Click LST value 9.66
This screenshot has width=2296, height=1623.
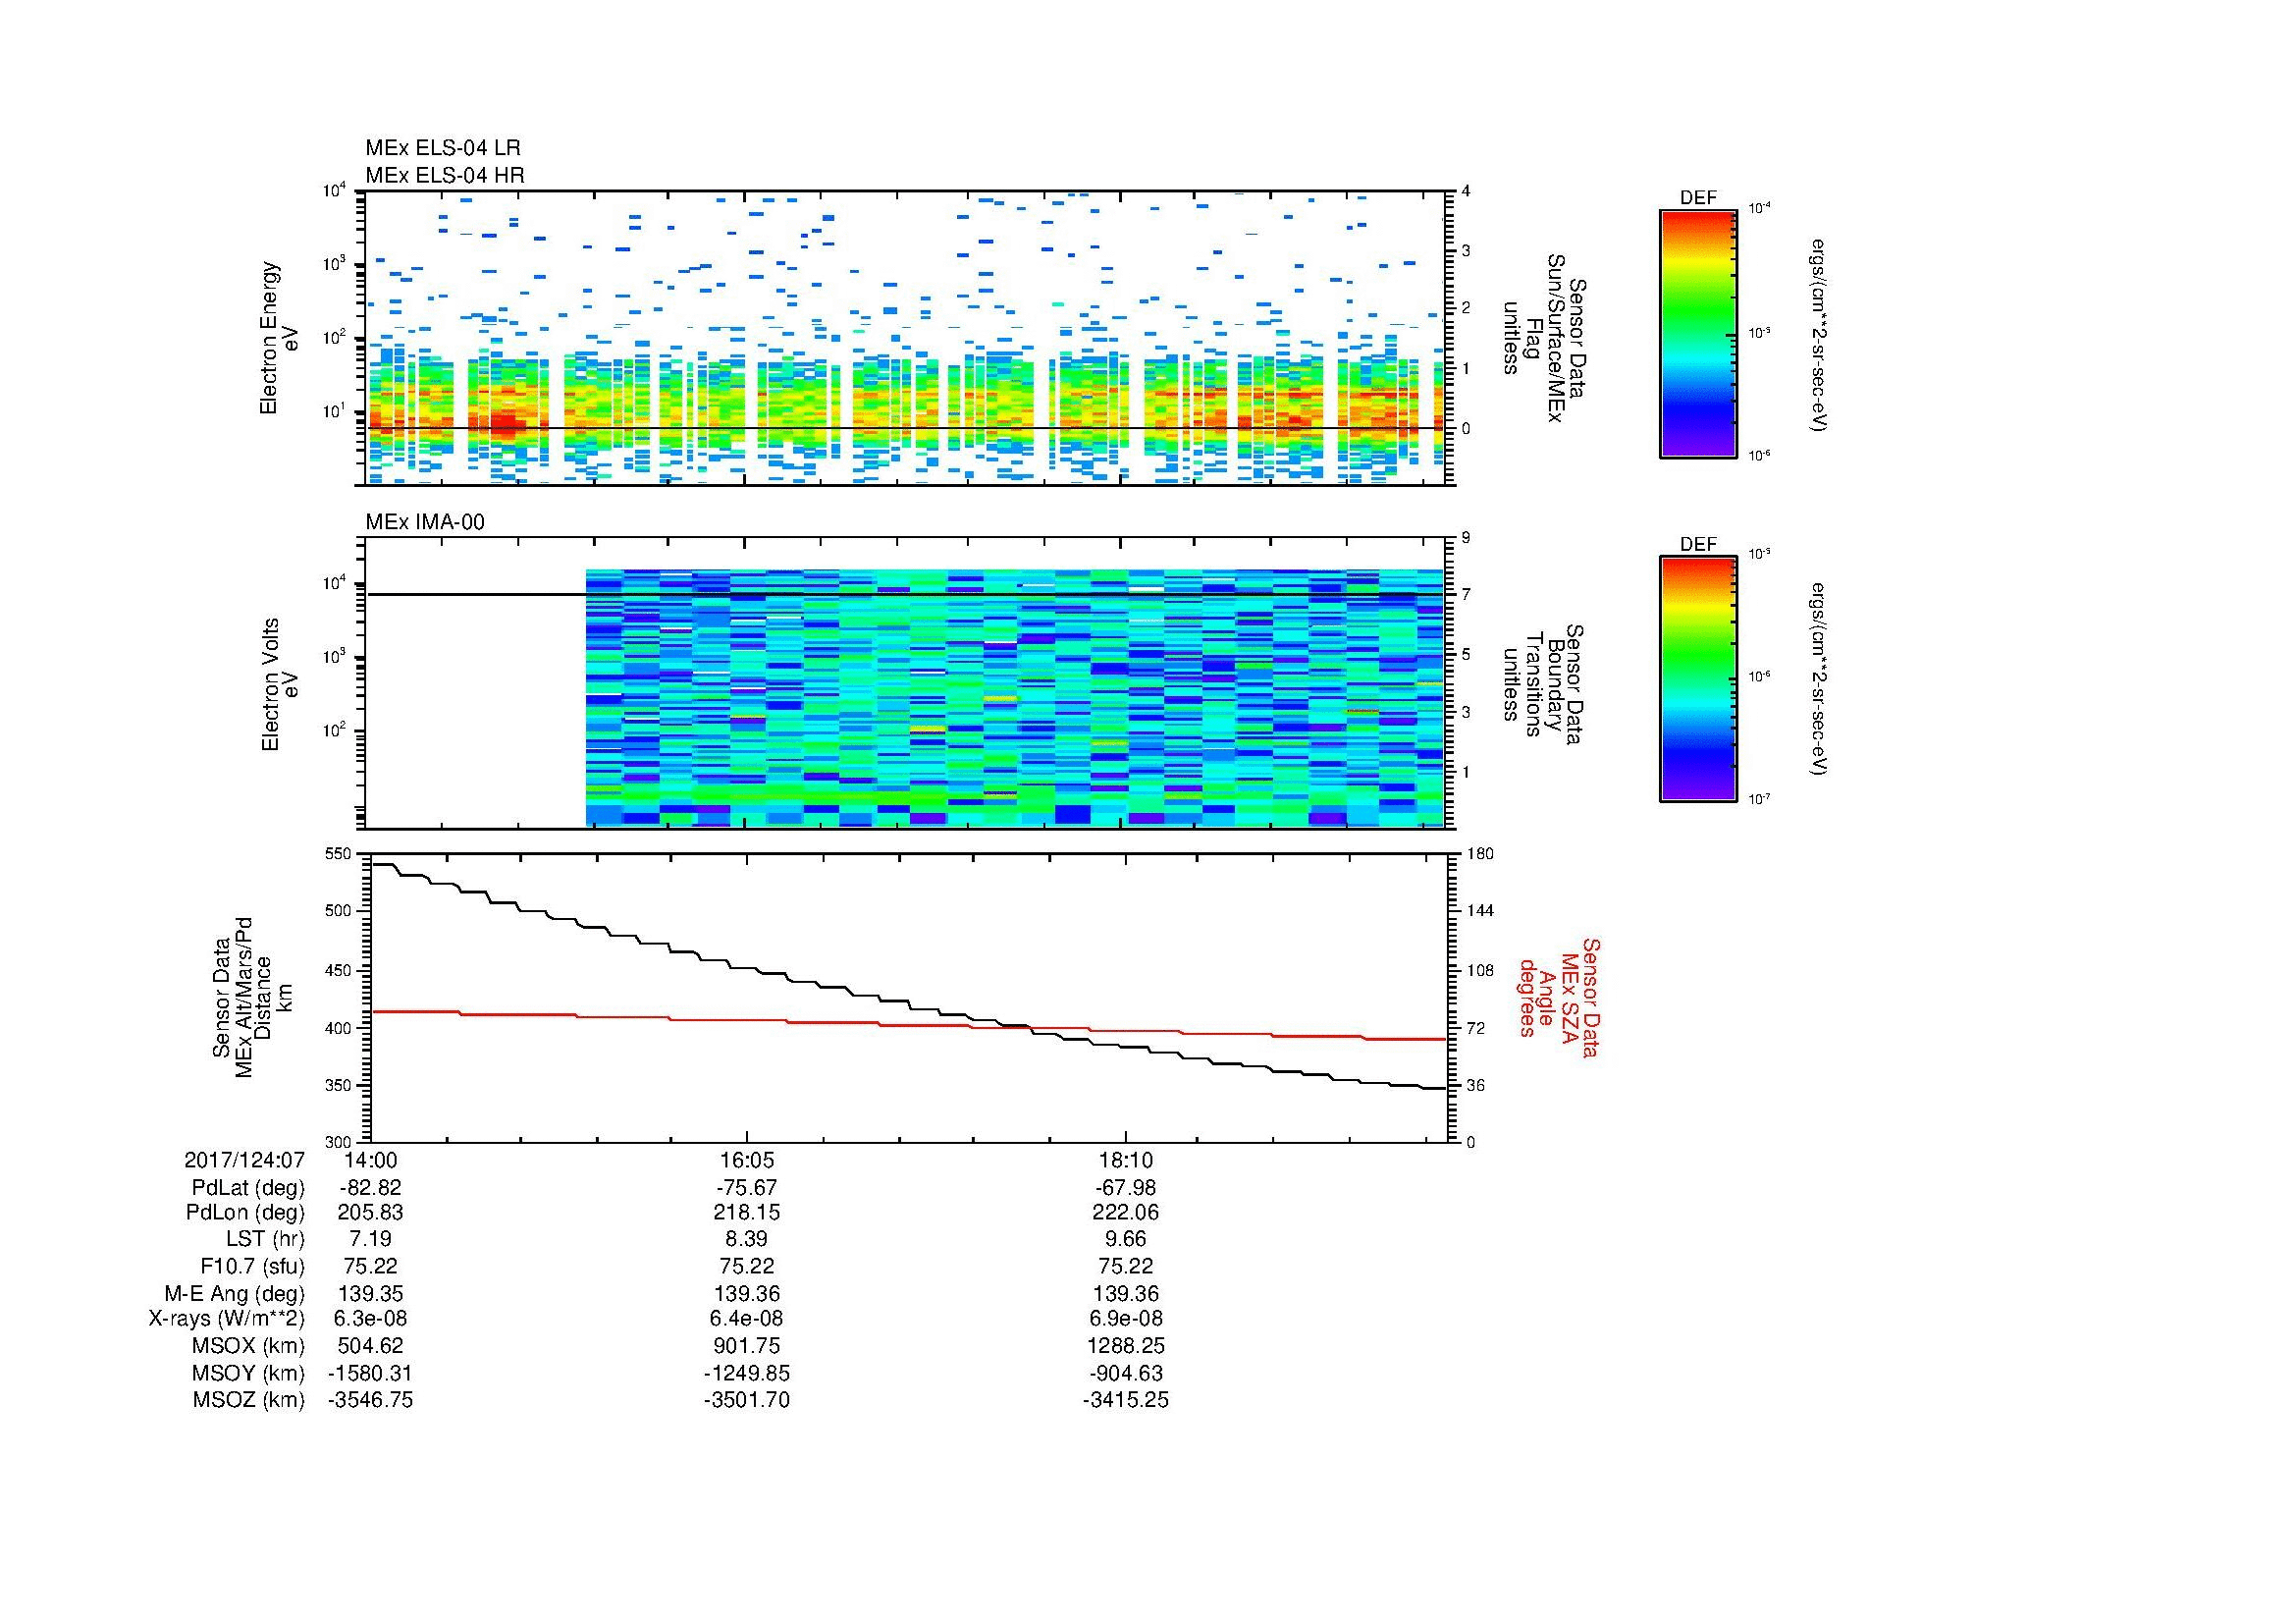coord(1126,1239)
